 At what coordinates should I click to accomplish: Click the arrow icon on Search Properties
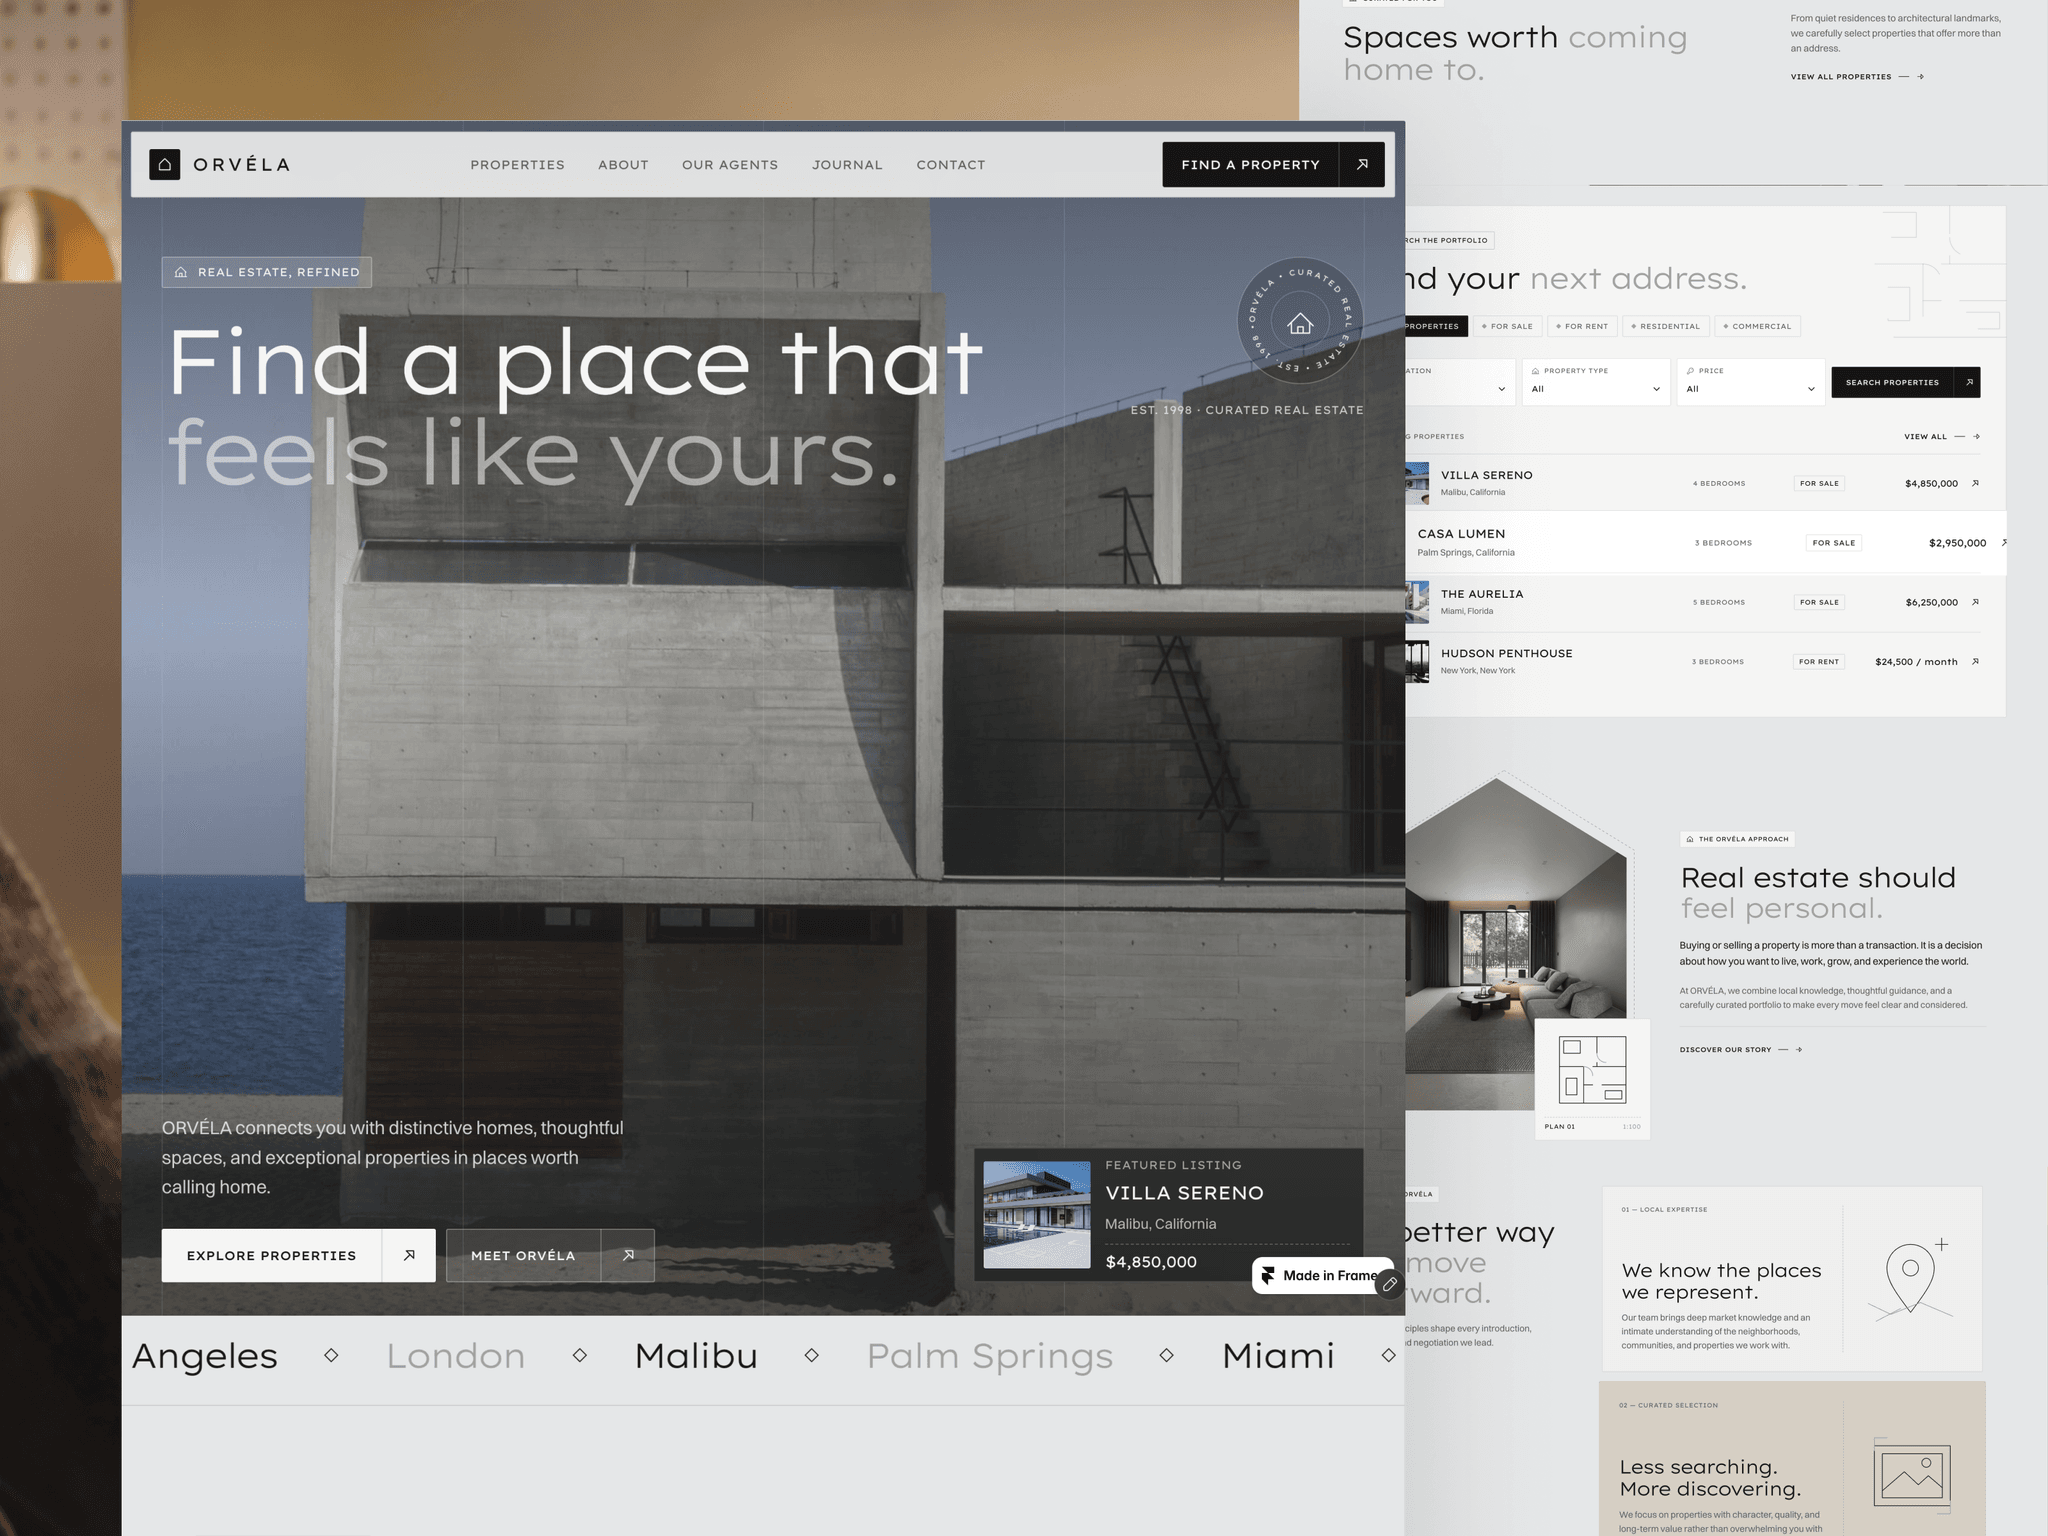click(x=1968, y=382)
